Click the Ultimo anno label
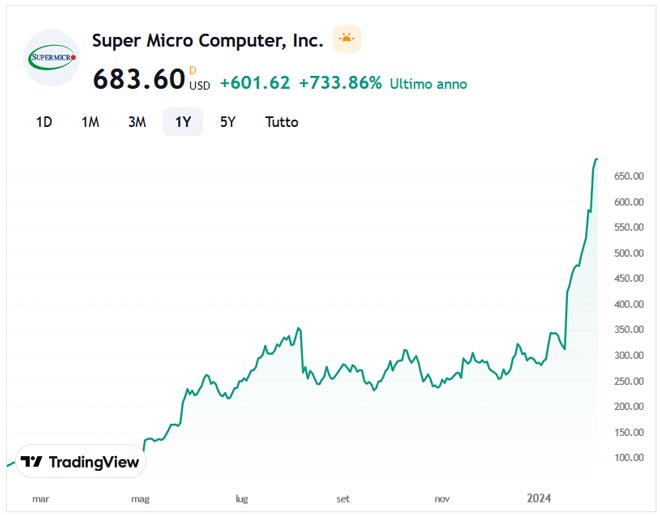 [x=428, y=84]
